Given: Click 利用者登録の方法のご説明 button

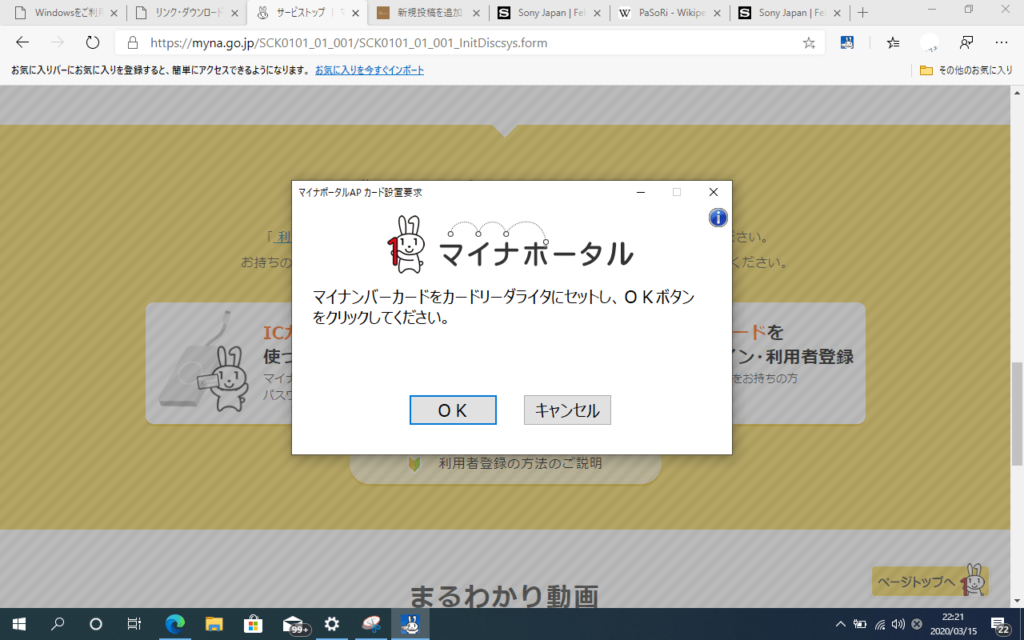Looking at the screenshot, I should tap(505, 464).
